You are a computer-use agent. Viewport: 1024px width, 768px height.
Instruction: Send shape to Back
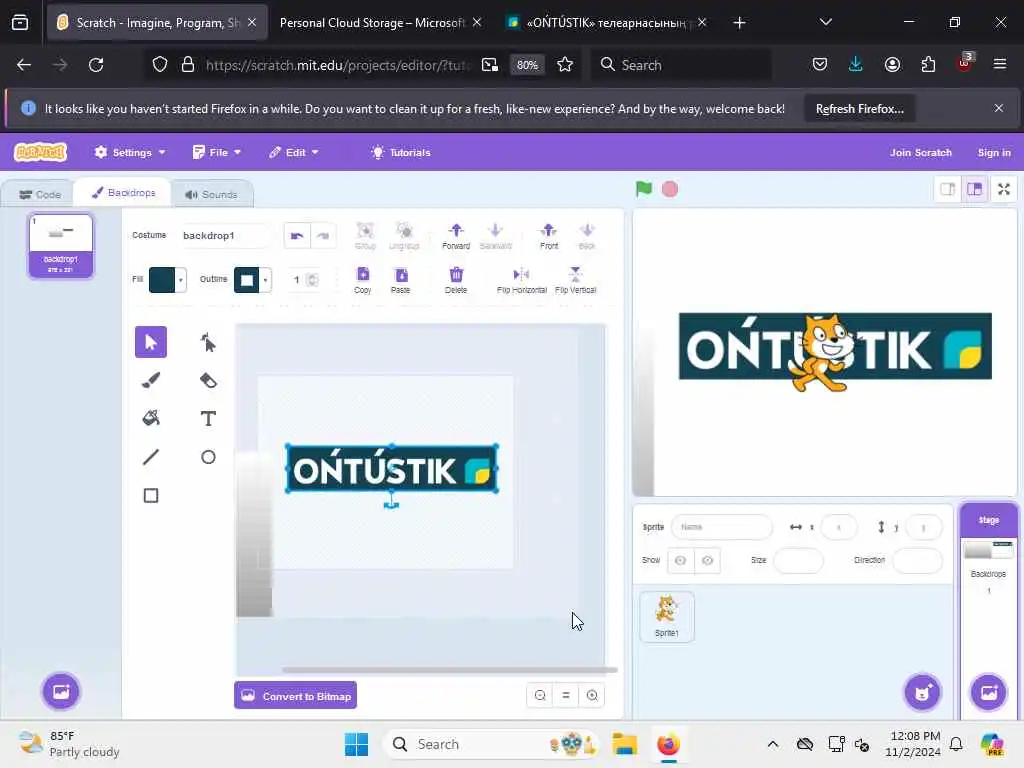pos(586,236)
